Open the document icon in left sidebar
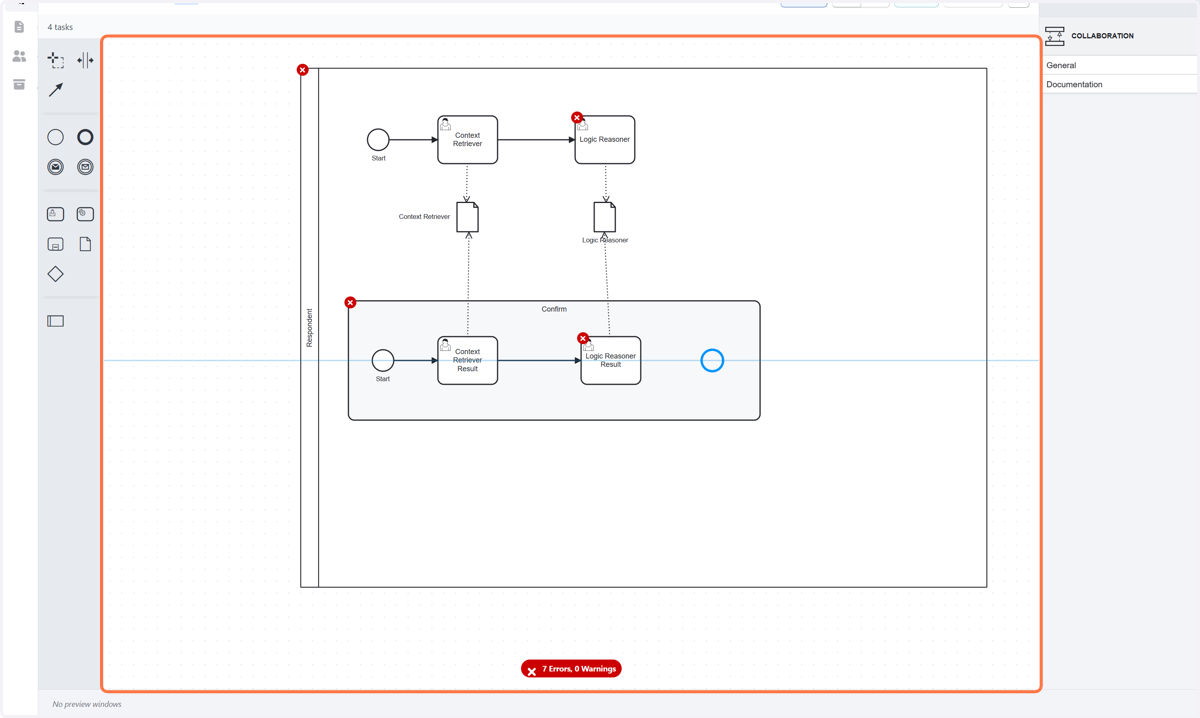The image size is (1200, 718). (19, 27)
